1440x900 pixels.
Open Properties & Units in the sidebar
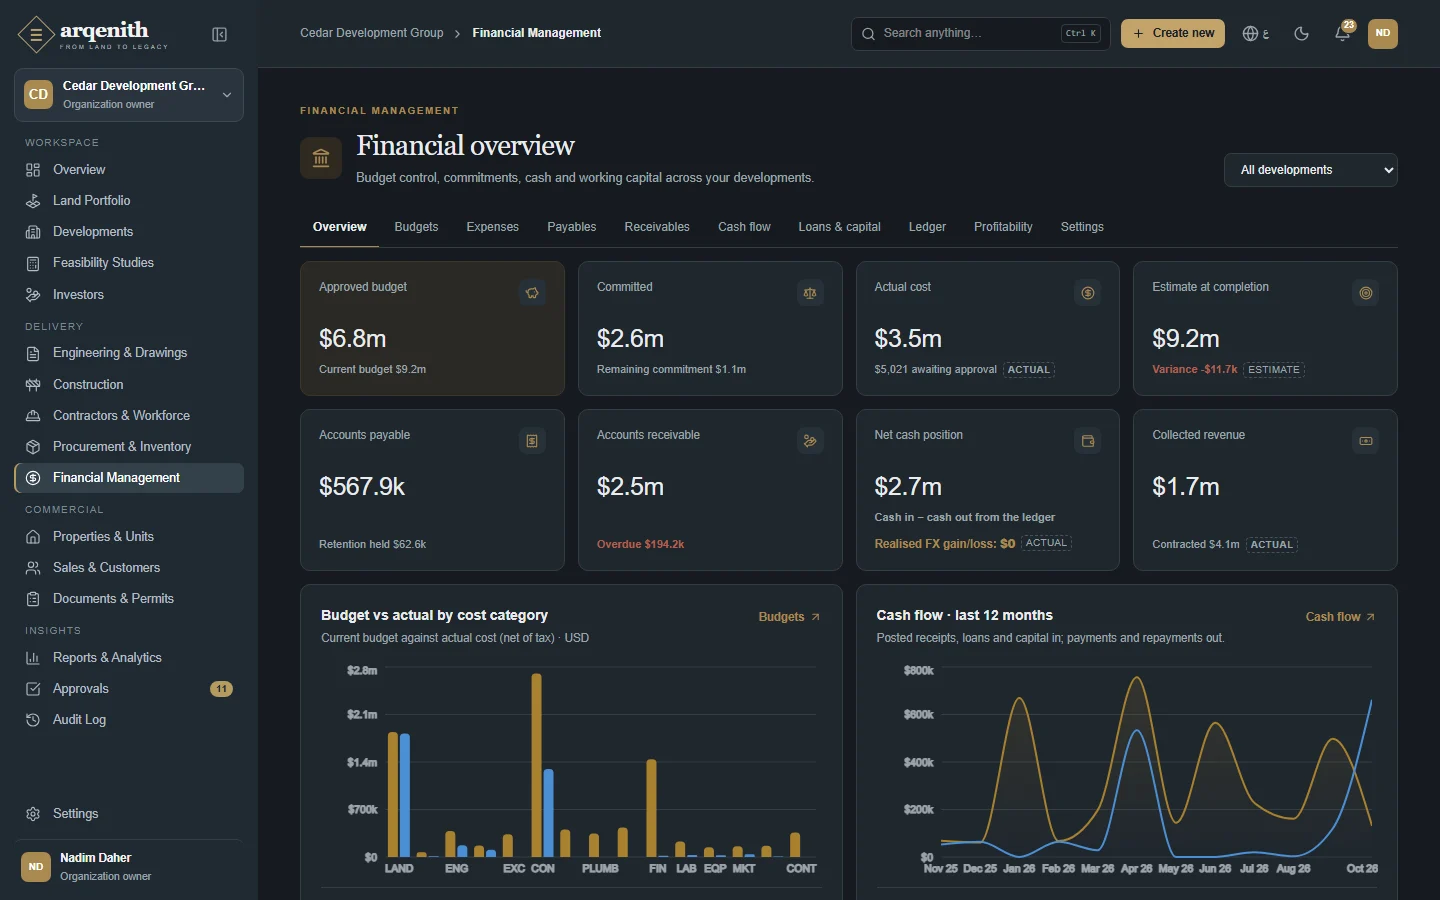(129, 537)
